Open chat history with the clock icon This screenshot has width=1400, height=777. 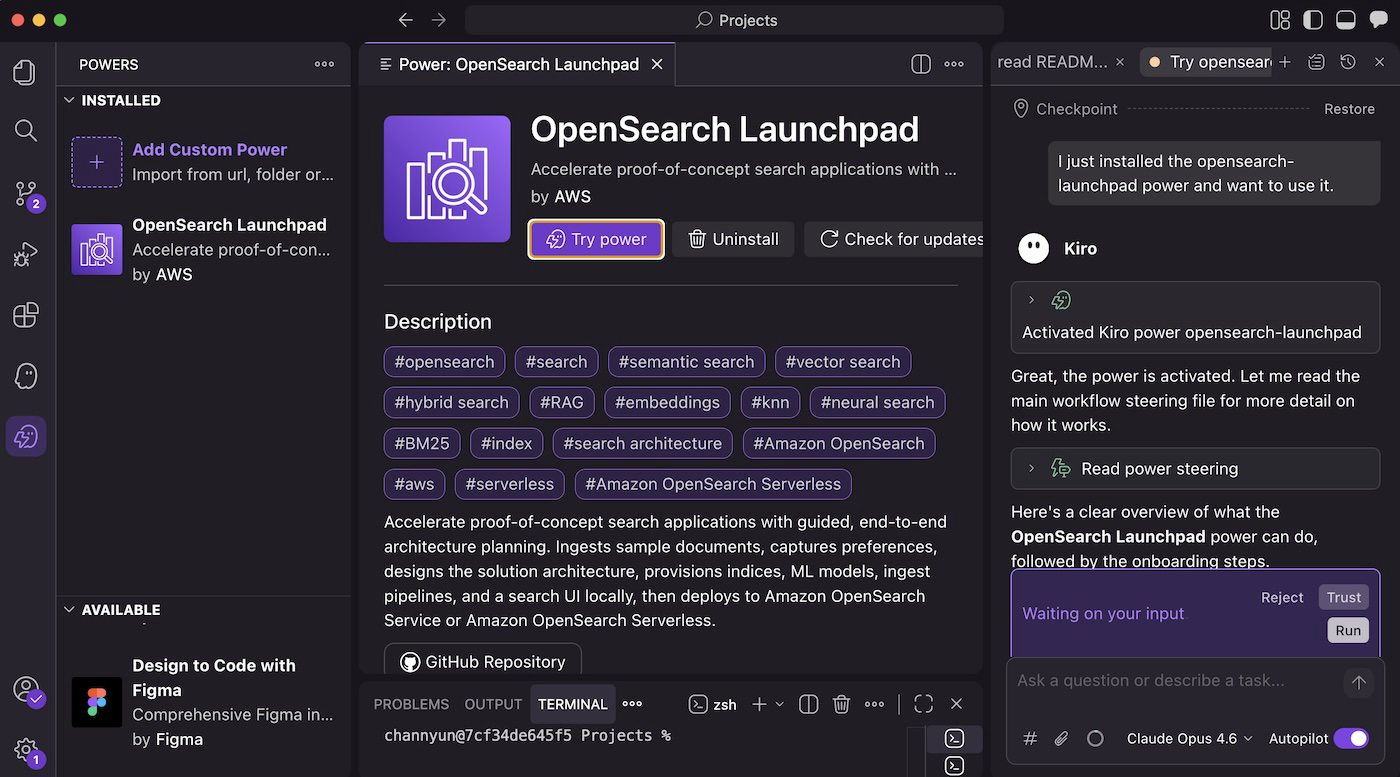1348,62
